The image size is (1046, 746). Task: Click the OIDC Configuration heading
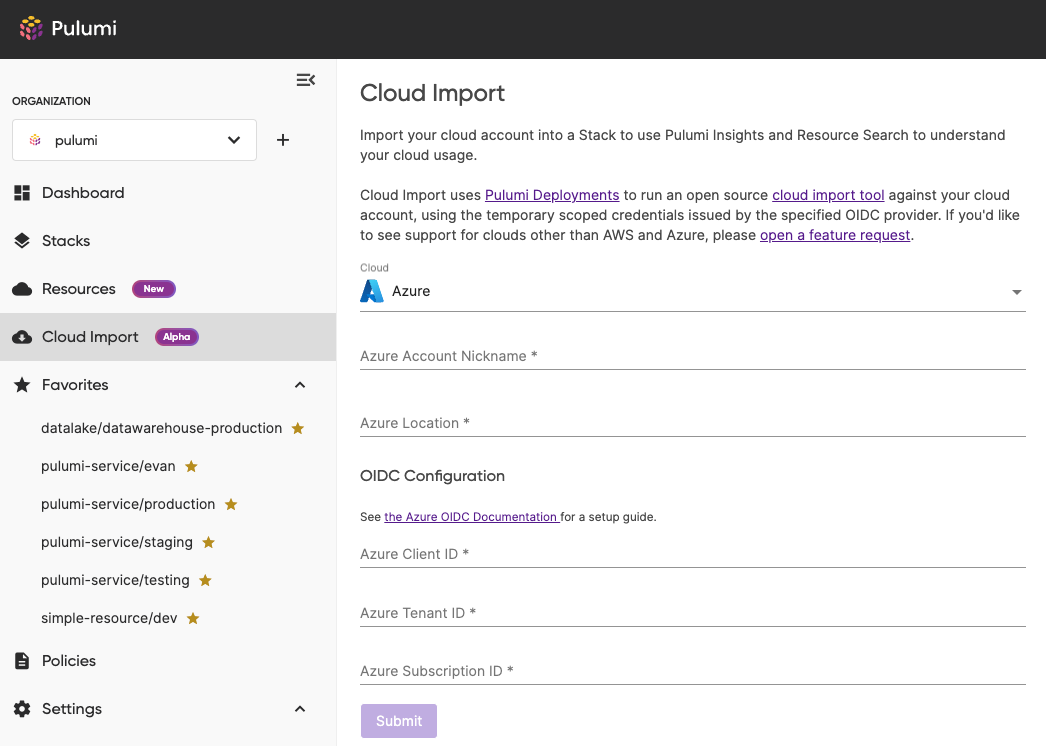(x=432, y=476)
